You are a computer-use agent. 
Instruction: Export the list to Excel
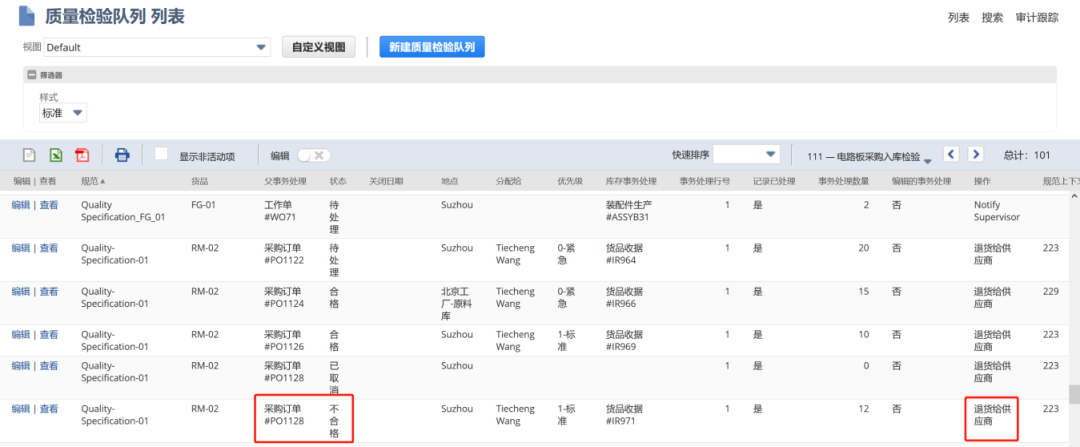[x=56, y=155]
